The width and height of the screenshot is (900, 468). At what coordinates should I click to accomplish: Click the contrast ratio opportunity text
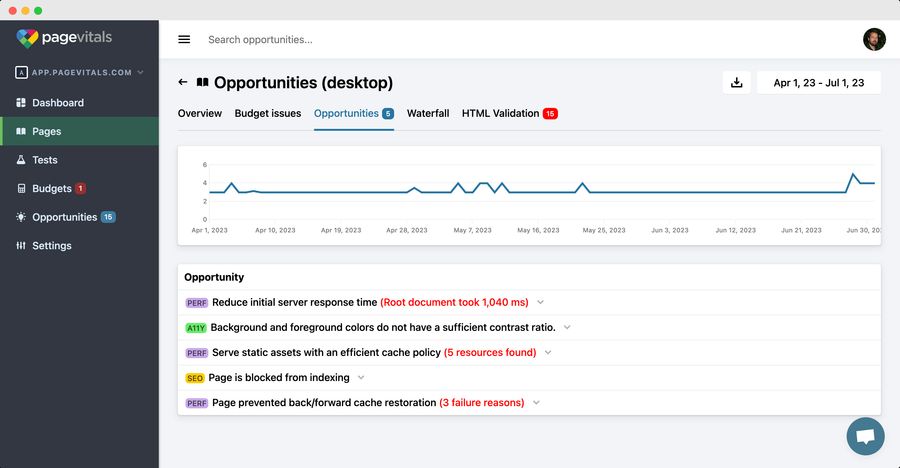[383, 327]
